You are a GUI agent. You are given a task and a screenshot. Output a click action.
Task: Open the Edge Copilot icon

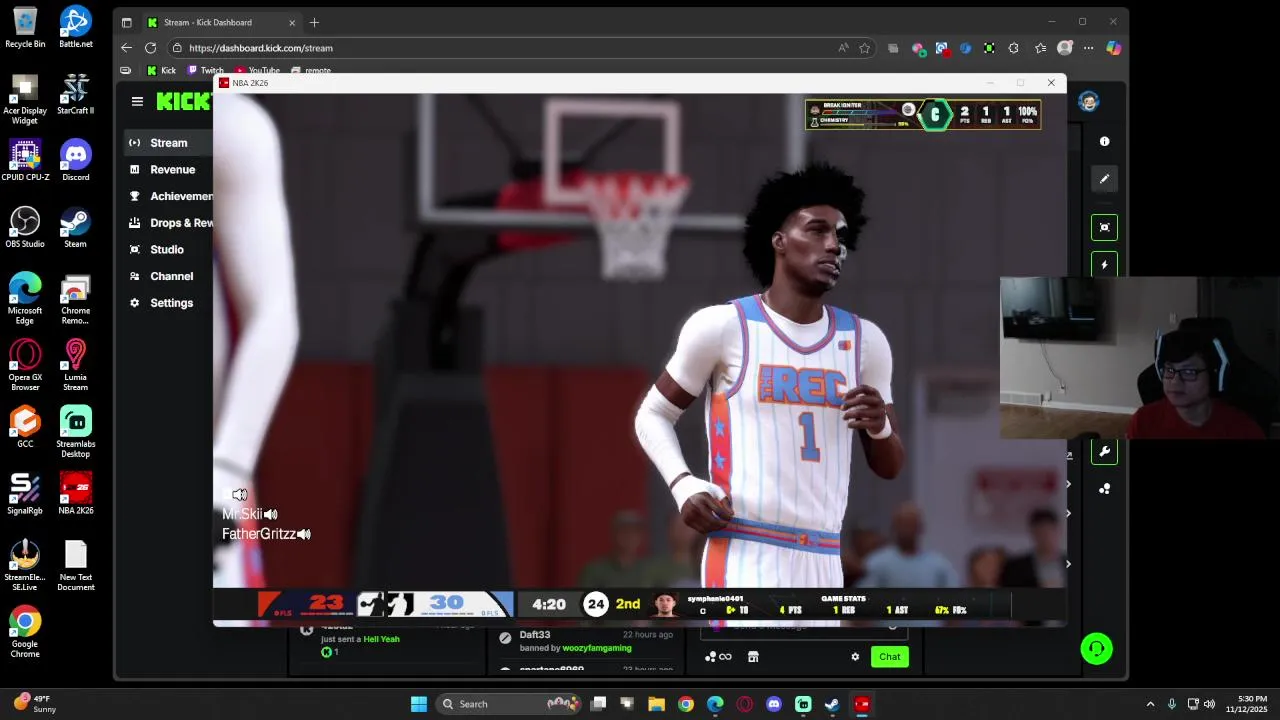1113,48
